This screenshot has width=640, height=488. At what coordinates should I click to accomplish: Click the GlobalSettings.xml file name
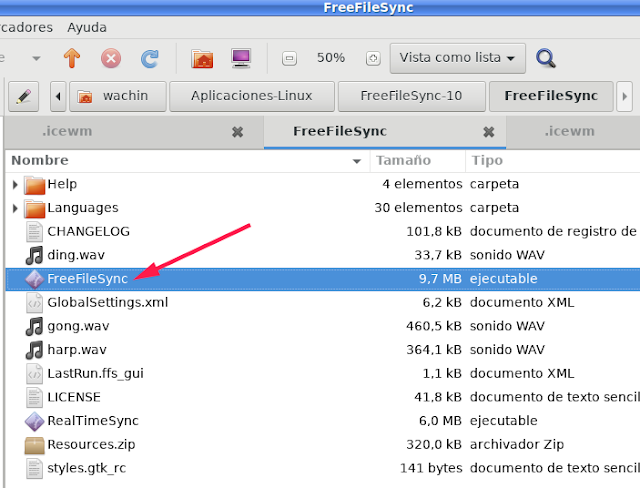pos(108,303)
